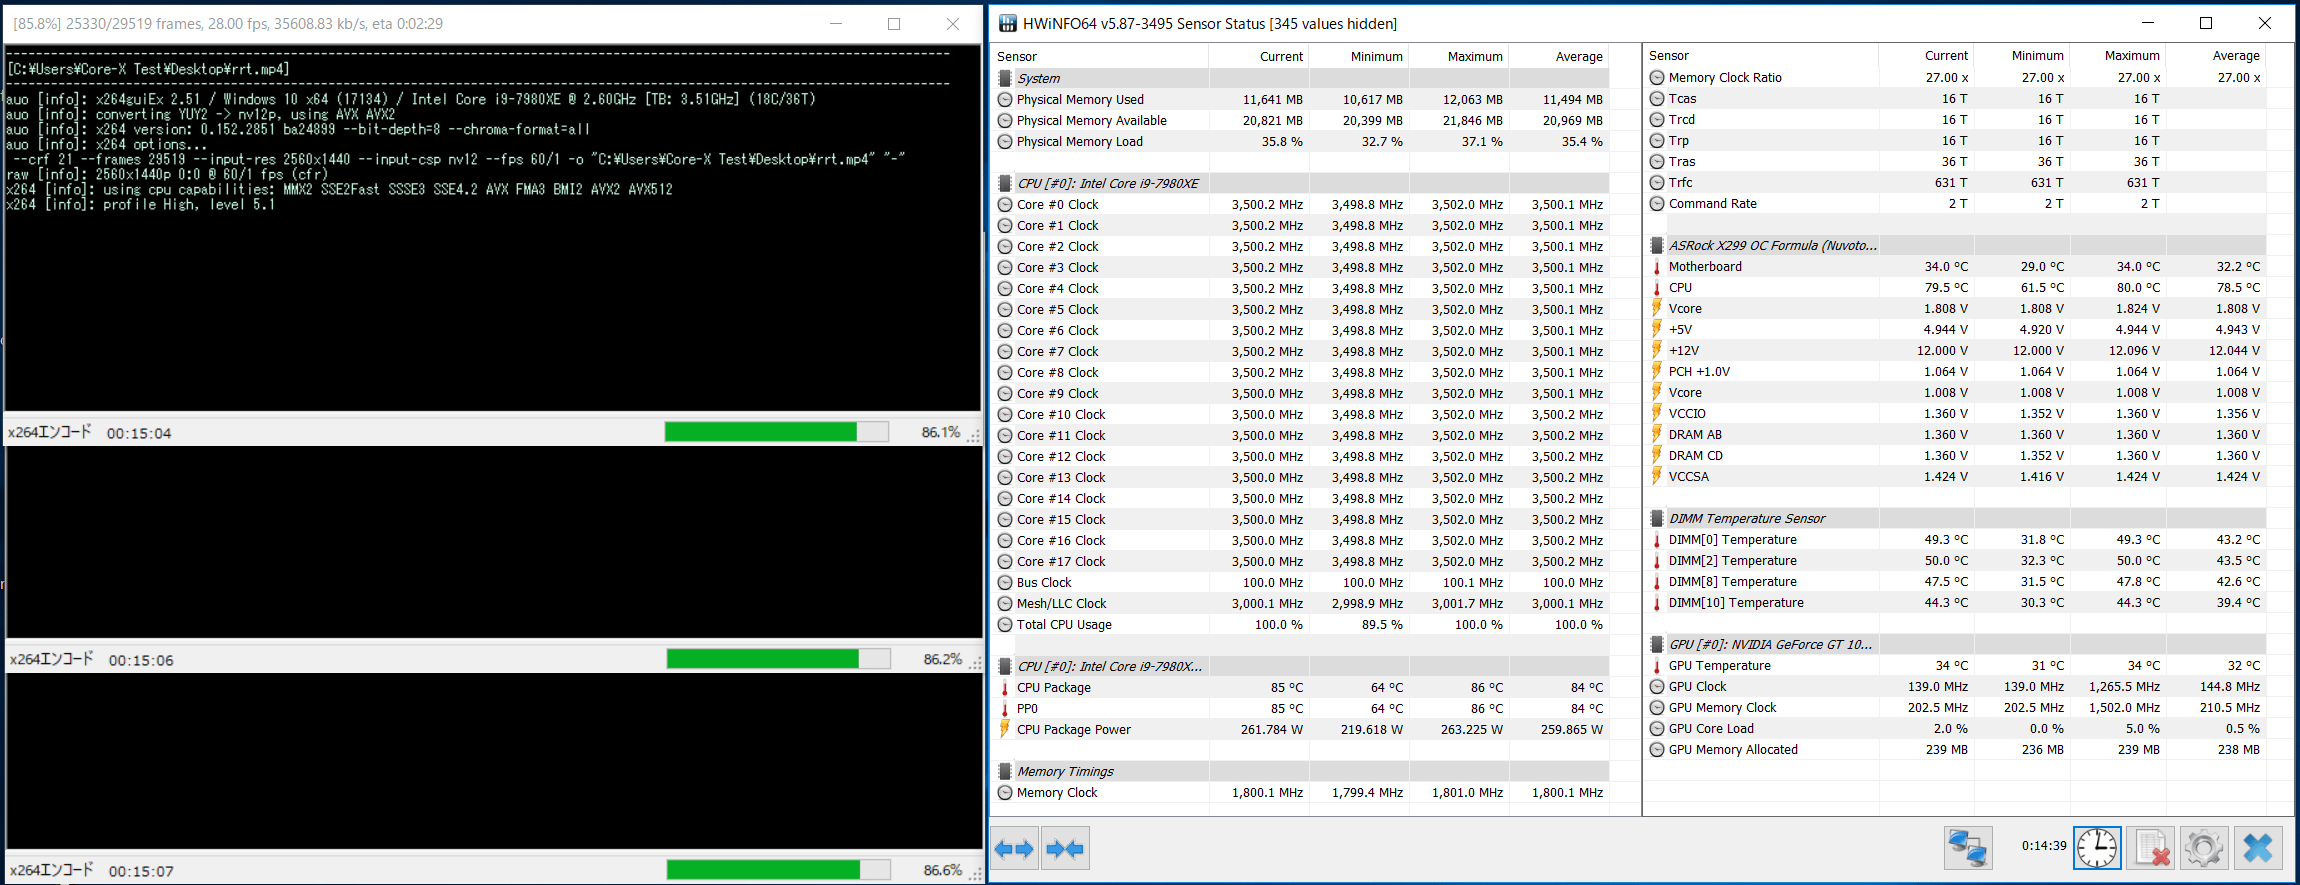This screenshot has height=885, width=2300.
Task: Click the ASRock X299 OC Formula group icon
Action: (1657, 245)
